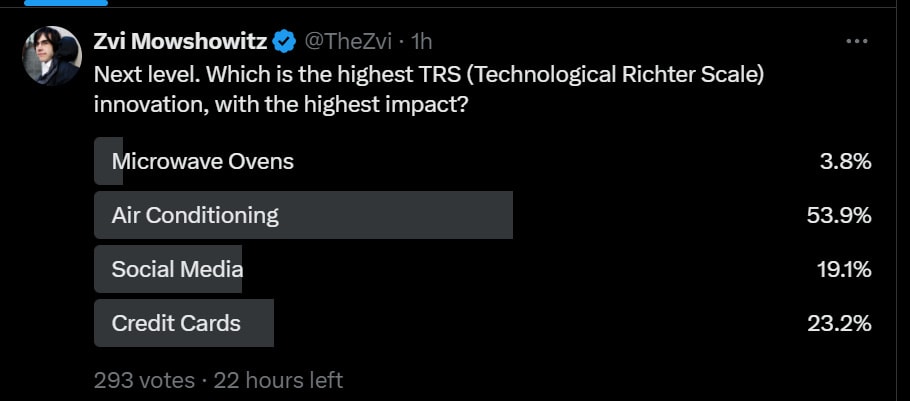The image size is (910, 401).
Task: Click the words Technological Richter Scale in the tweet
Action: point(609,76)
